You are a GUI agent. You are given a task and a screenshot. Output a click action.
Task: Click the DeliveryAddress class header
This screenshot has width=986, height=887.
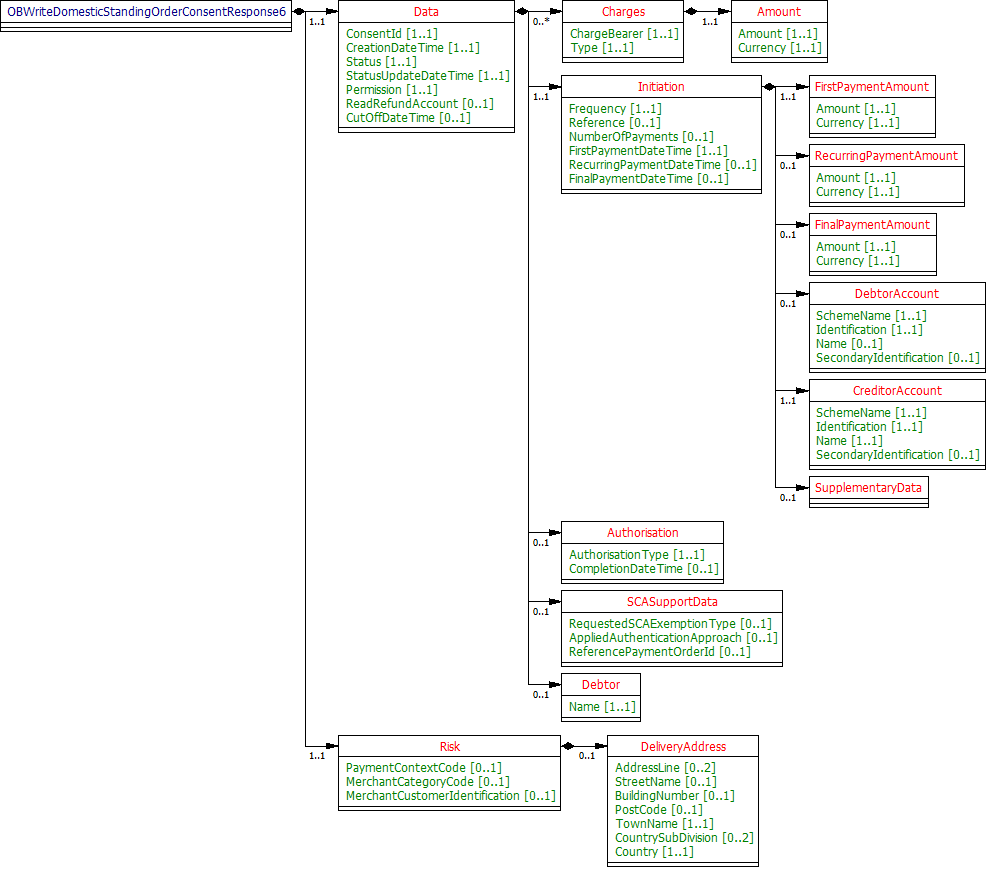[683, 746]
